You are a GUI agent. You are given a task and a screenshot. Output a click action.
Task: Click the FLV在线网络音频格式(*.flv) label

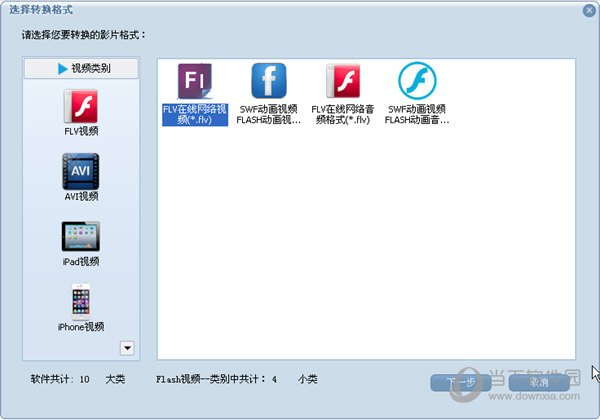pos(343,114)
